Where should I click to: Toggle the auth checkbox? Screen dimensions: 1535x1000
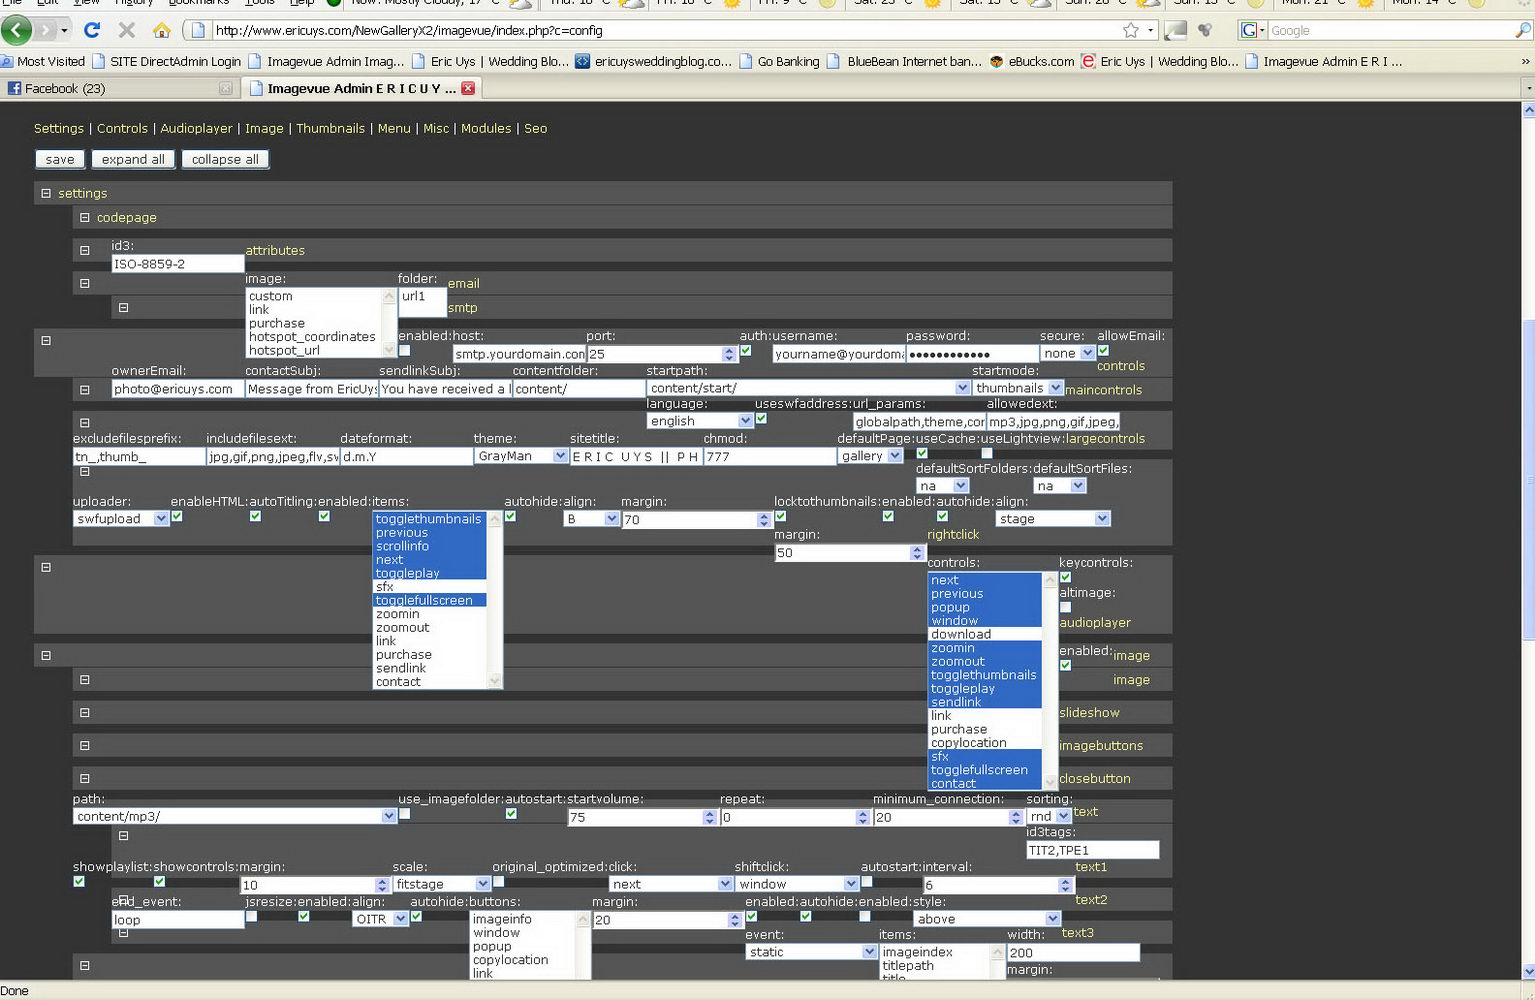coord(746,351)
